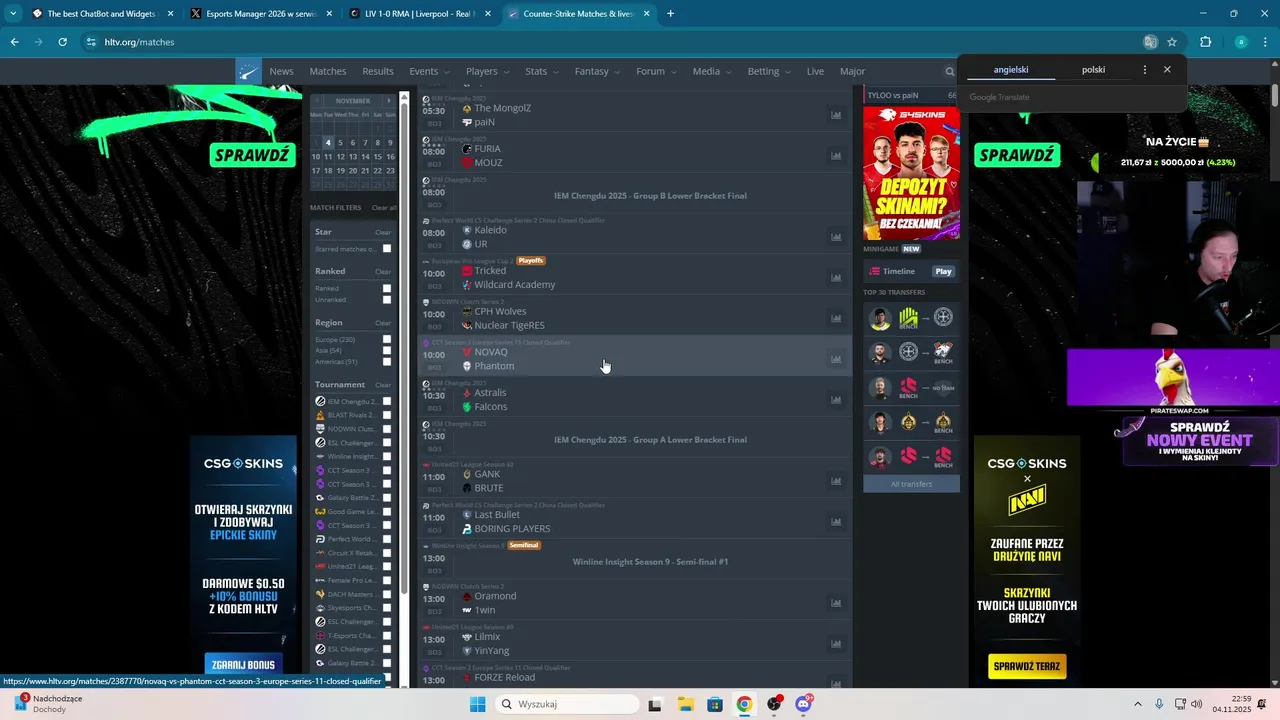The height and width of the screenshot is (720, 1280).
Task: Expand the Forum dropdown menu
Action: (656, 71)
